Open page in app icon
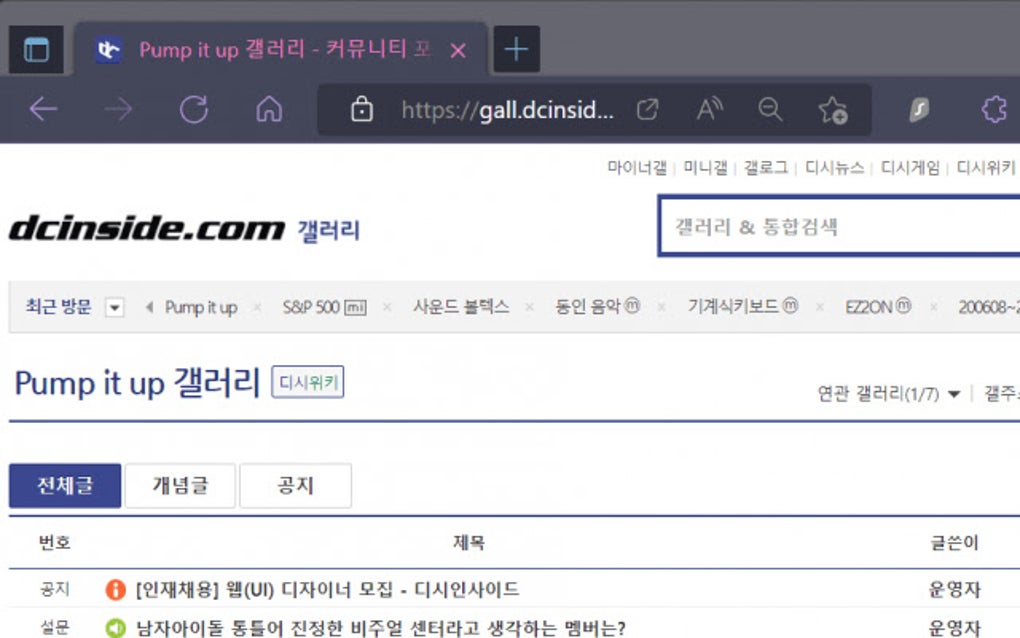1020x638 pixels. [x=647, y=109]
